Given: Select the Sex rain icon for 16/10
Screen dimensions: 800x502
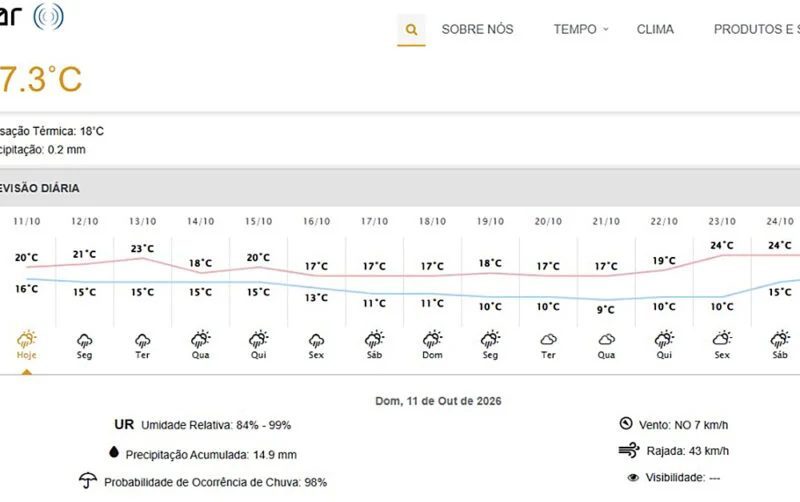Looking at the screenshot, I should 316,340.
